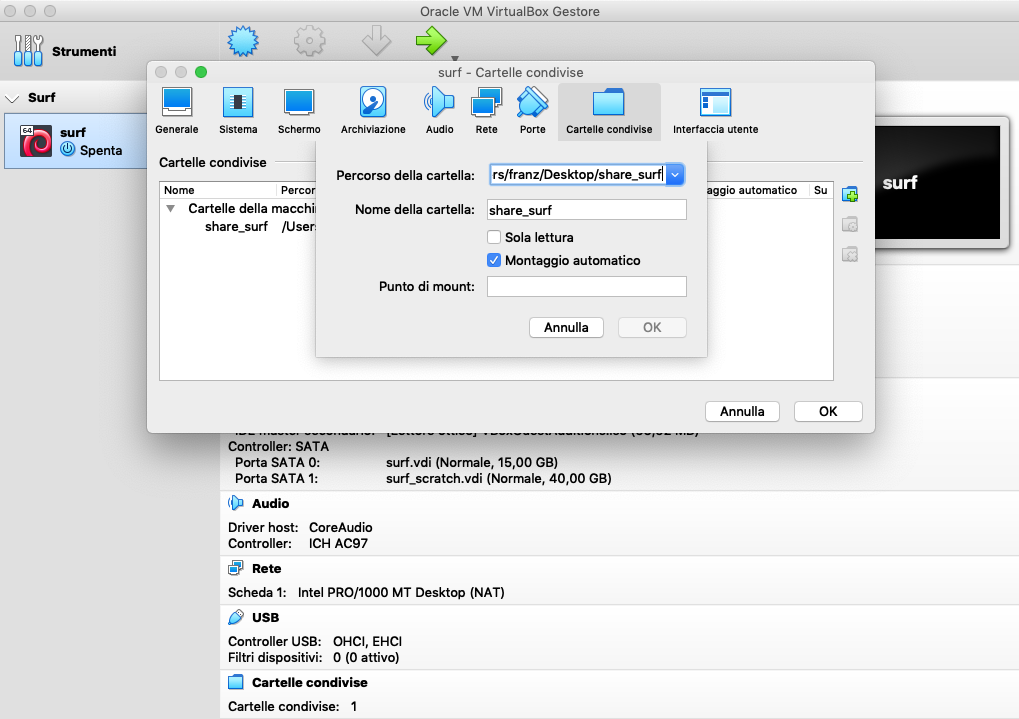Open the Audio settings section
Image resolution: width=1019 pixels, height=719 pixels.
[439, 111]
